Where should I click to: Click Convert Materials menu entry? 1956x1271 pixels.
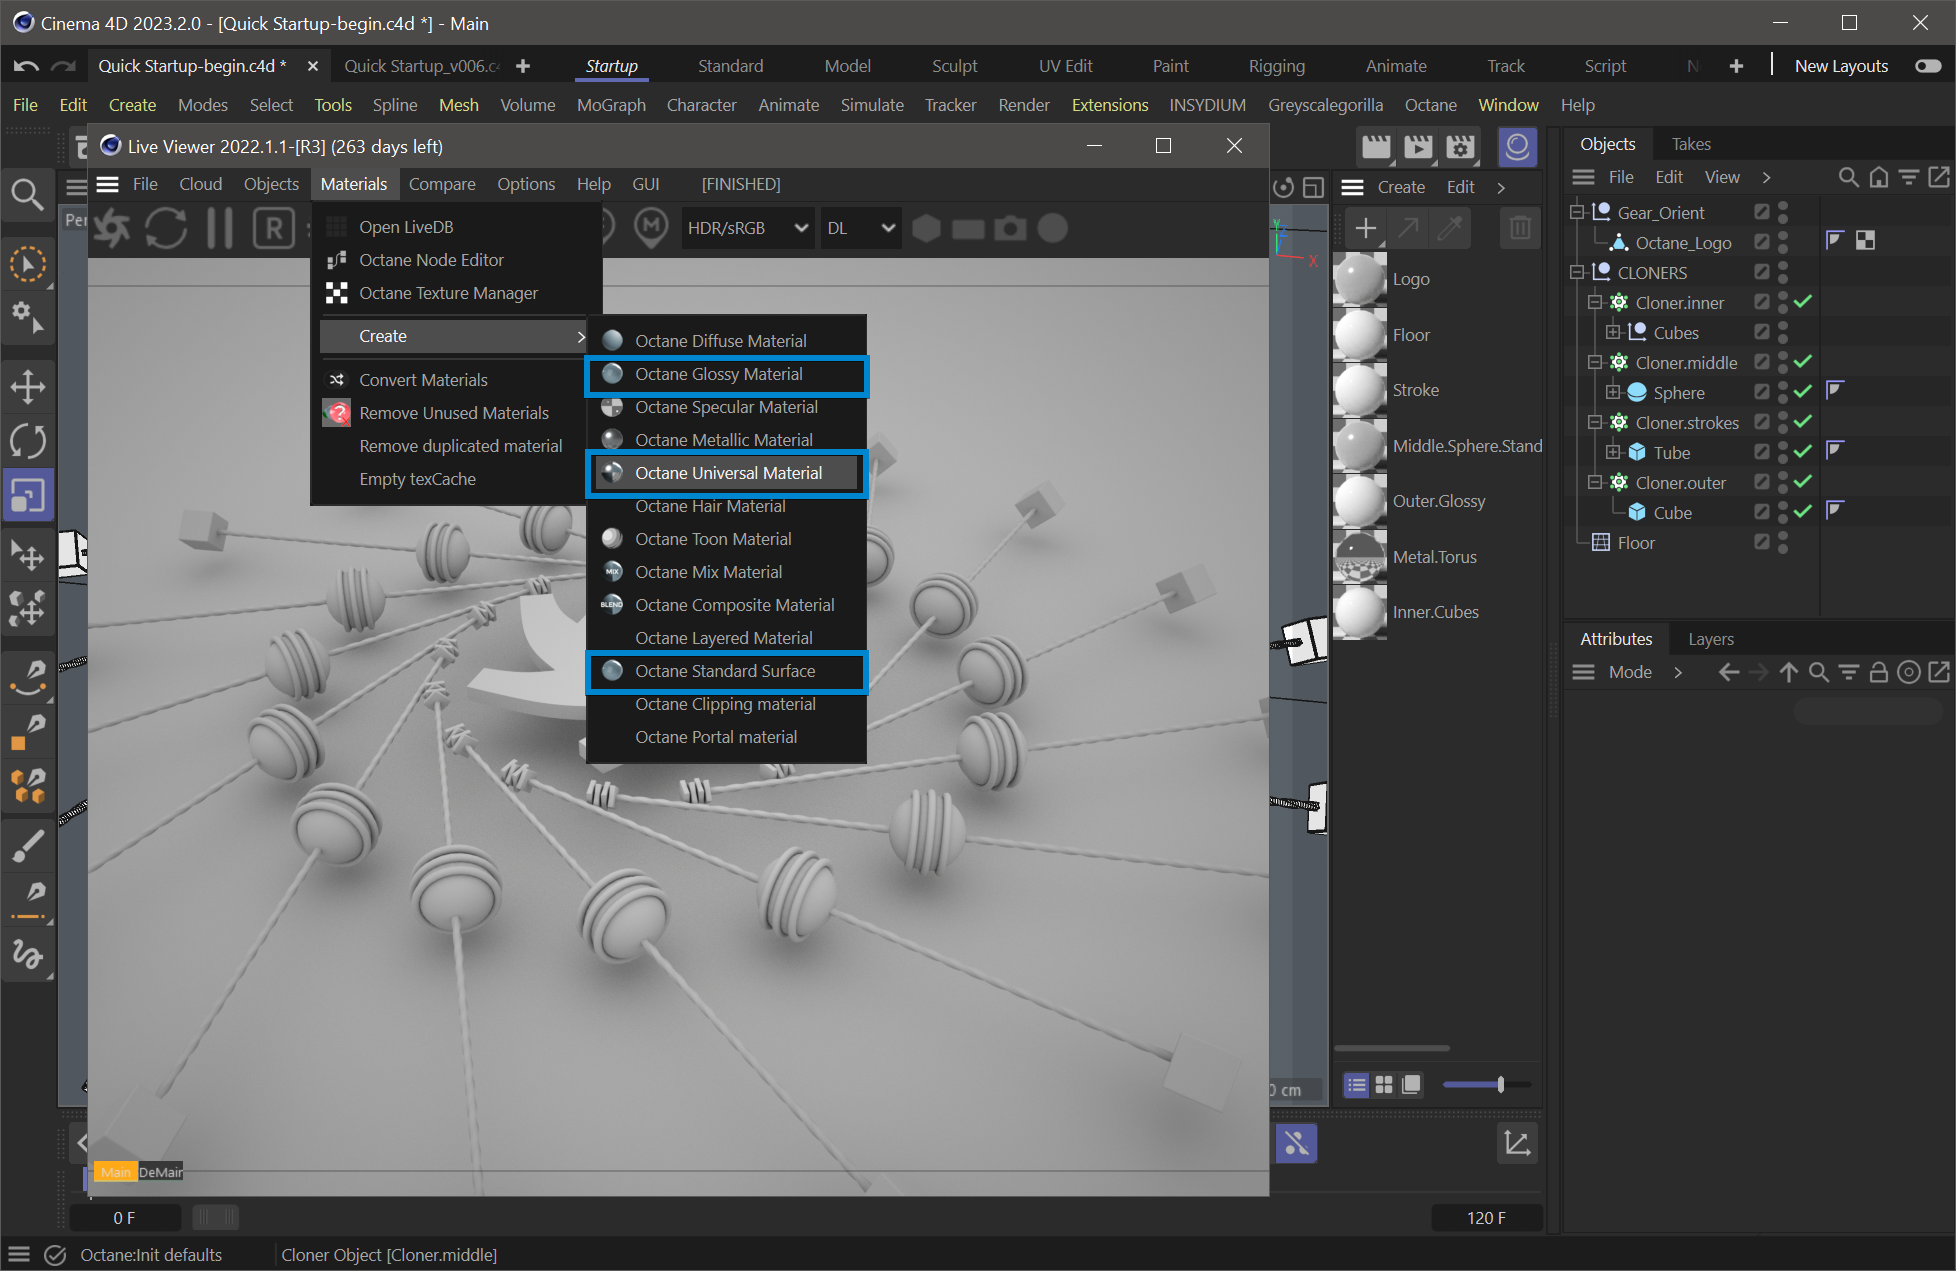[x=423, y=380]
